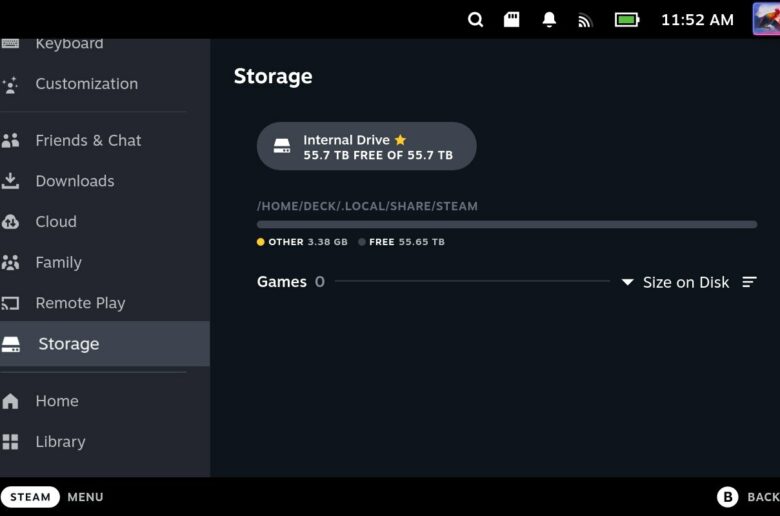780x516 pixels.
Task: Click the Library grid icon
Action: pyautogui.click(x=10, y=442)
